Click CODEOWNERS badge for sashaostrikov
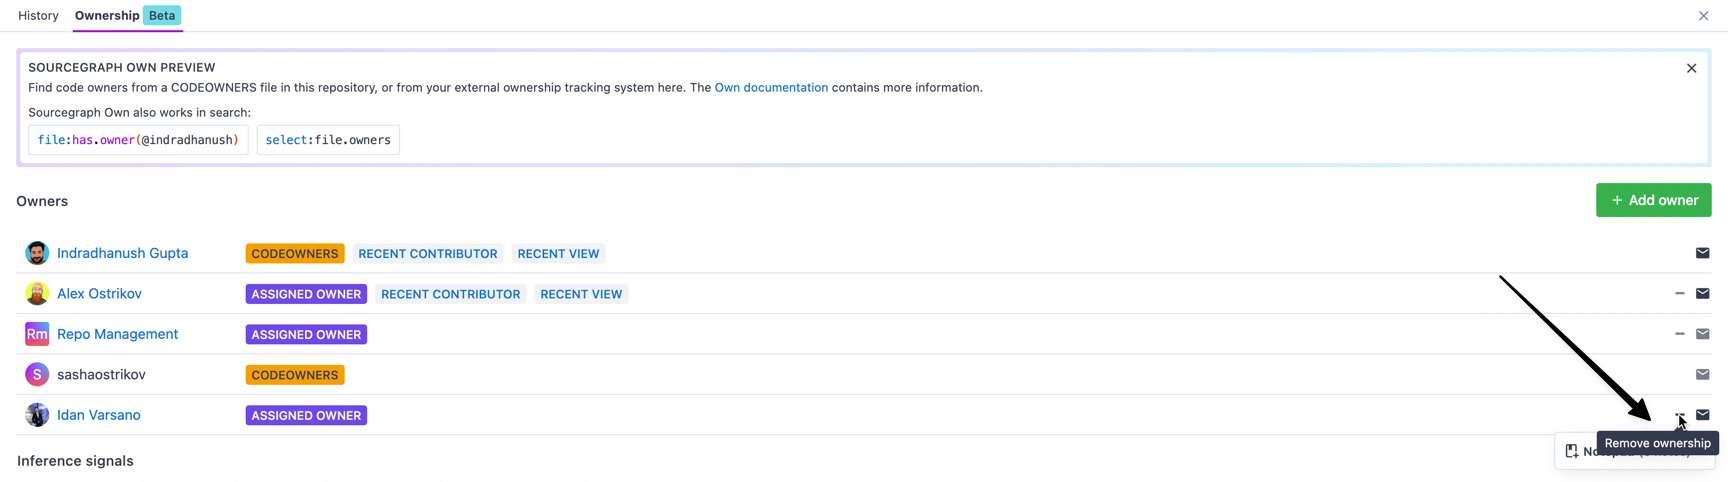Image resolution: width=1728 pixels, height=482 pixels. pos(295,375)
